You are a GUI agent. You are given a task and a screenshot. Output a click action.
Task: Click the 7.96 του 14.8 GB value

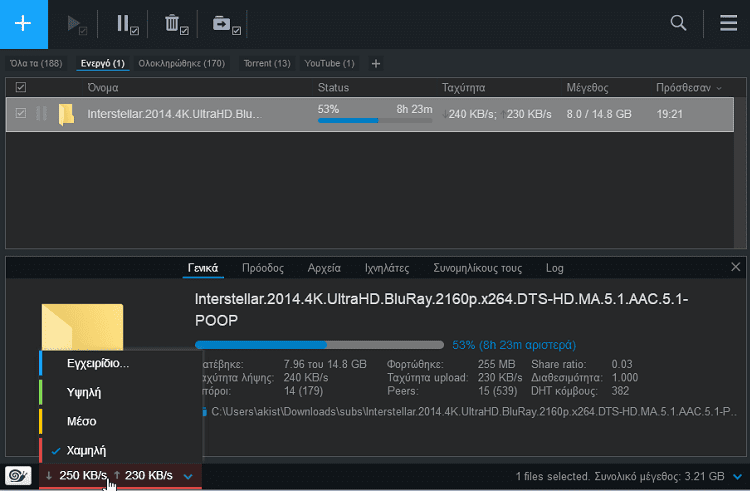[x=325, y=364]
